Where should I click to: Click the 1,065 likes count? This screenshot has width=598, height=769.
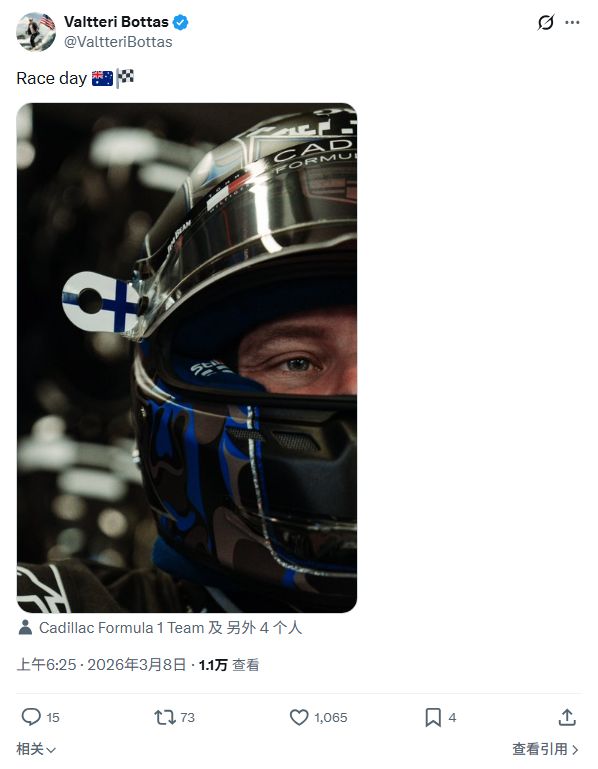331,718
